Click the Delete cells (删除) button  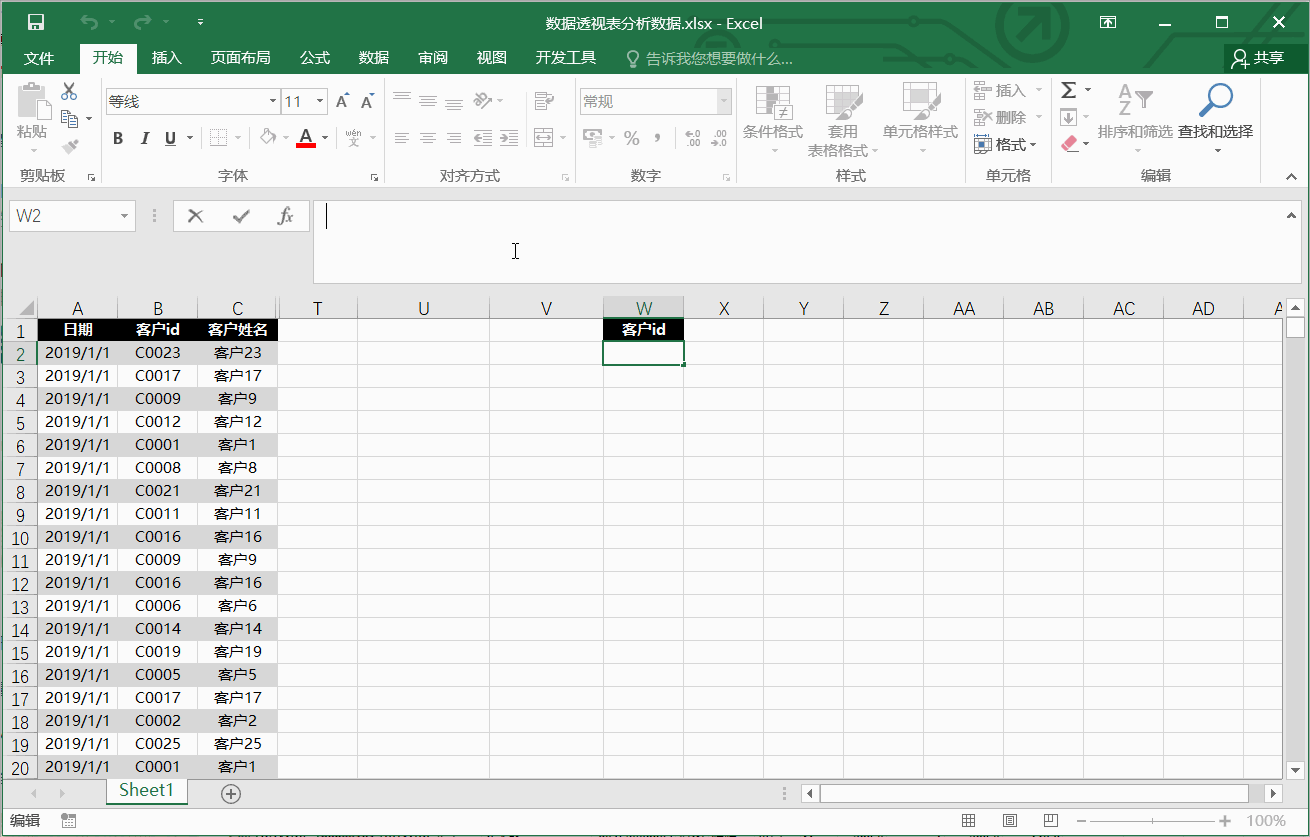coord(1008,118)
